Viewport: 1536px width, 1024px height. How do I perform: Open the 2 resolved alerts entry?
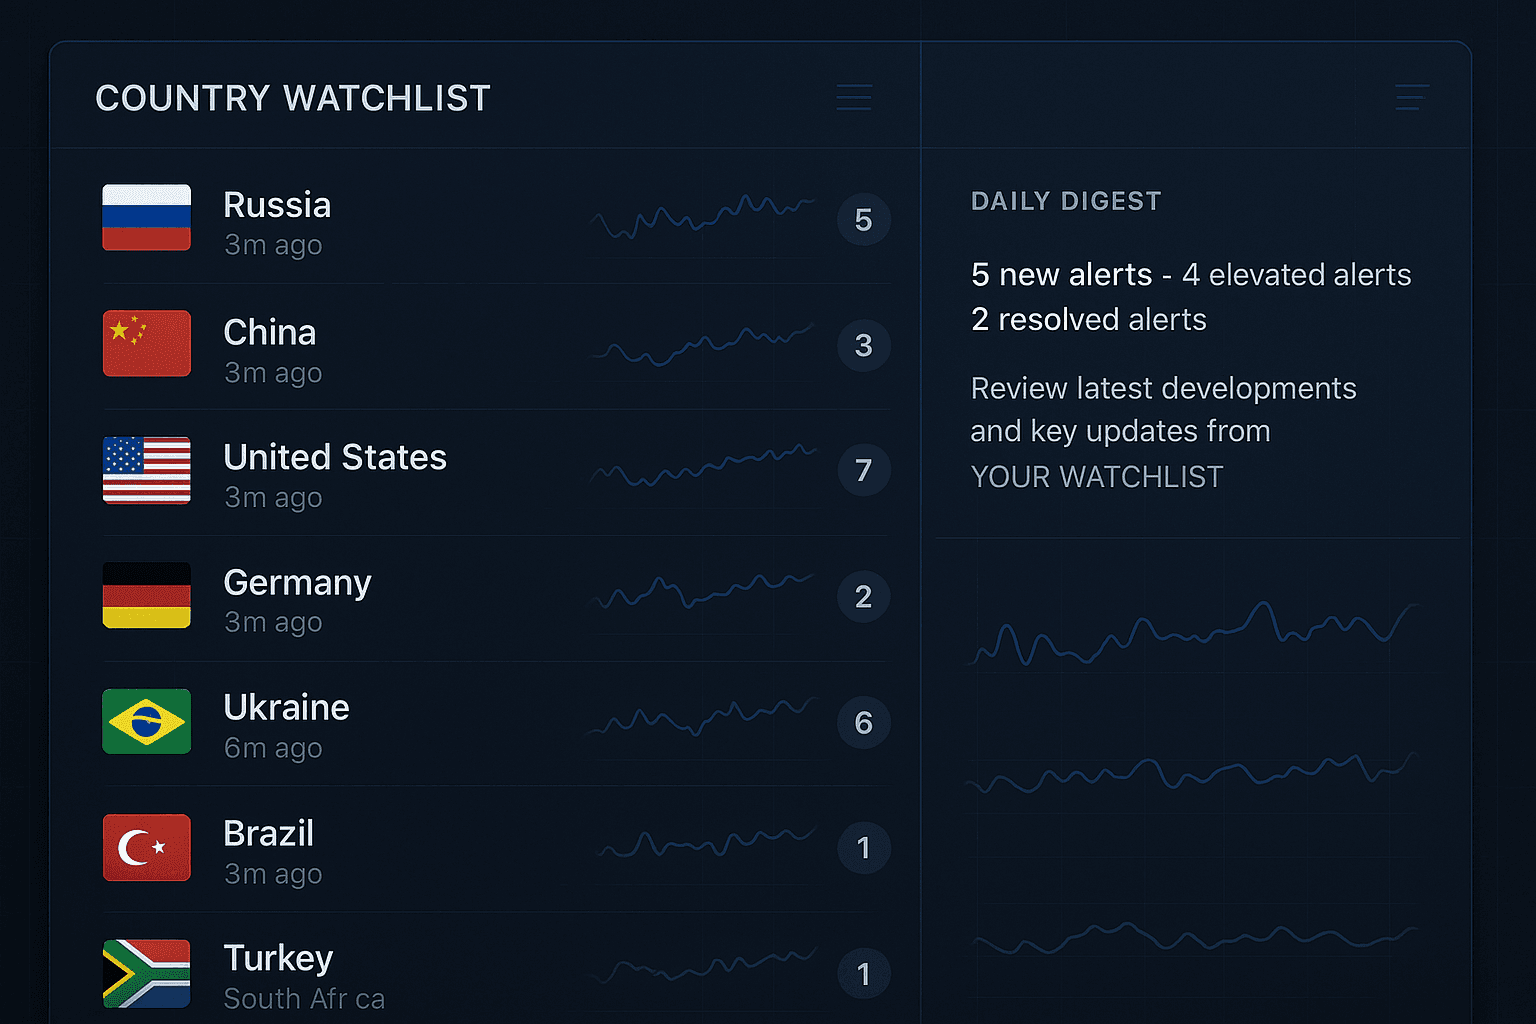coord(1088,319)
